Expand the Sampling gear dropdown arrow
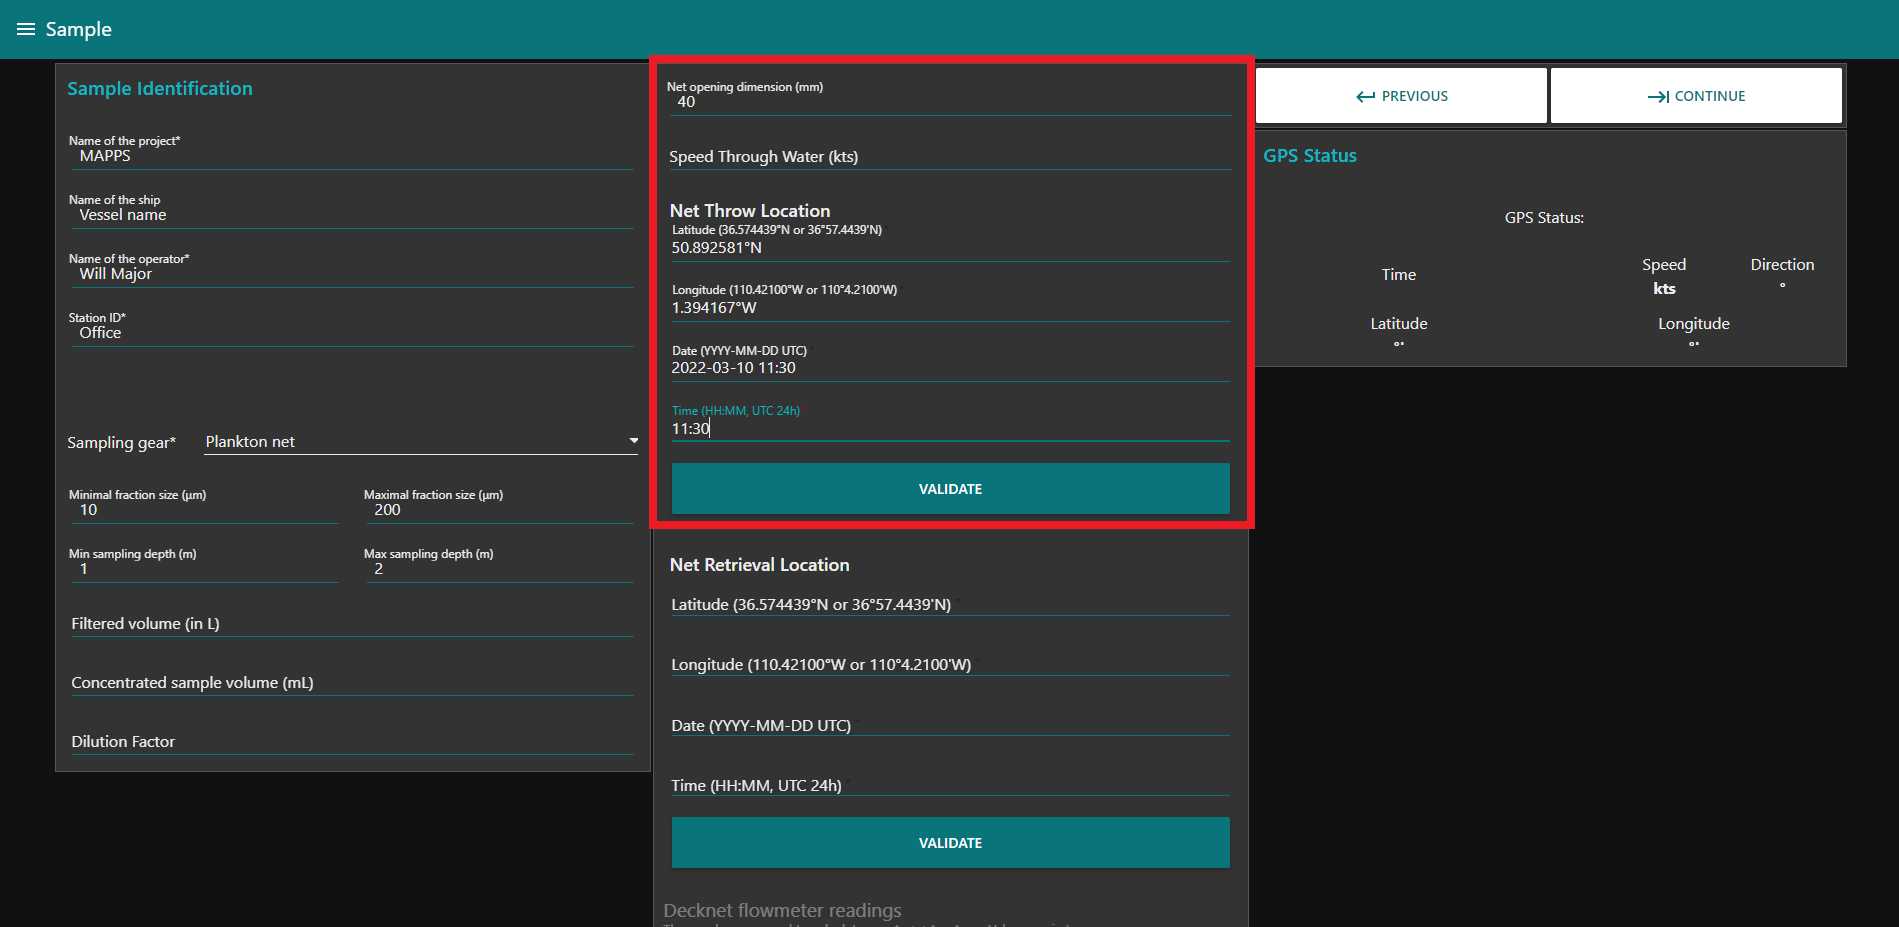The height and width of the screenshot is (927, 1899). [x=633, y=441]
